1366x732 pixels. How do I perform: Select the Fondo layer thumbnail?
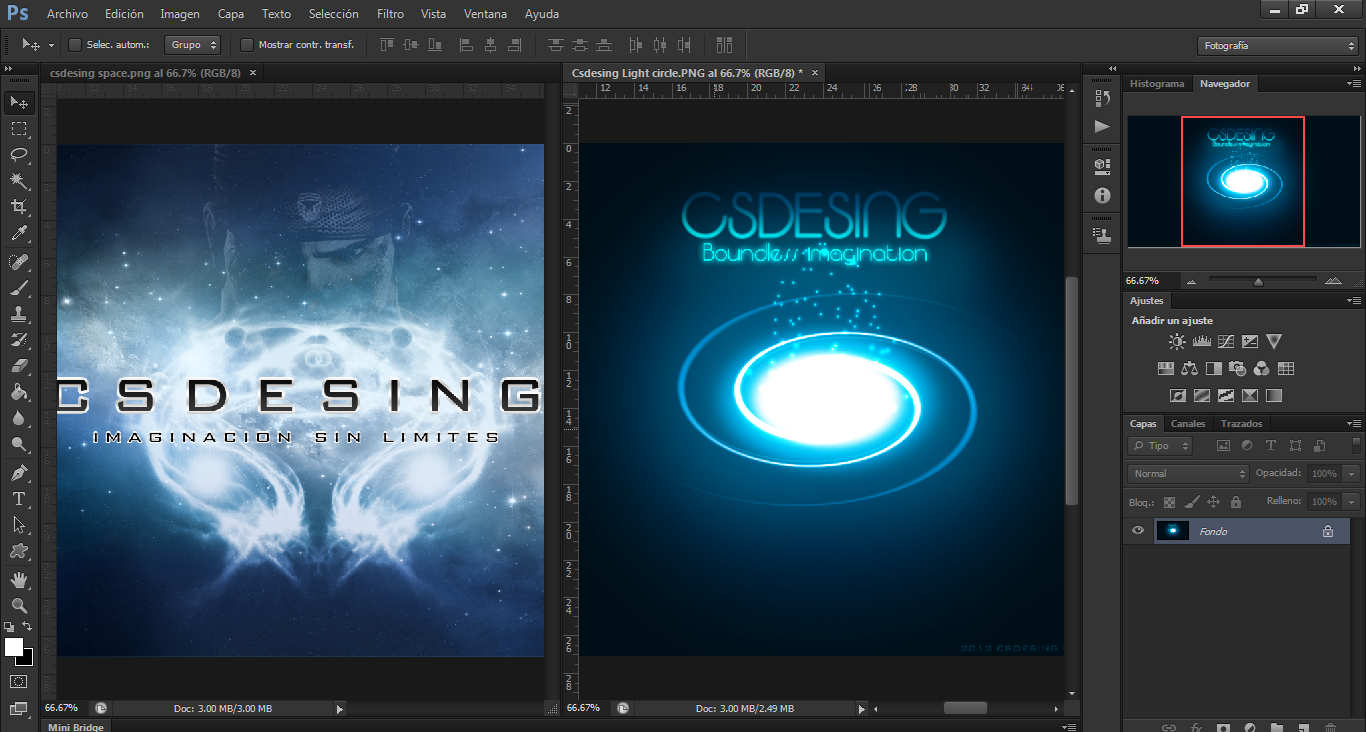click(1171, 531)
